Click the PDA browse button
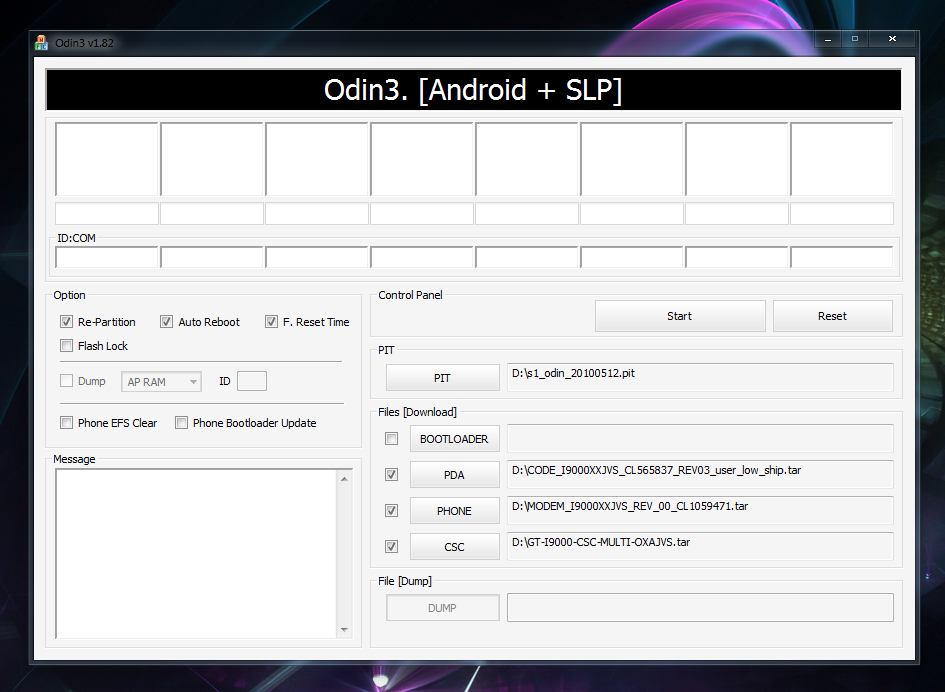Screen dimensions: 945x692 click(x=454, y=474)
